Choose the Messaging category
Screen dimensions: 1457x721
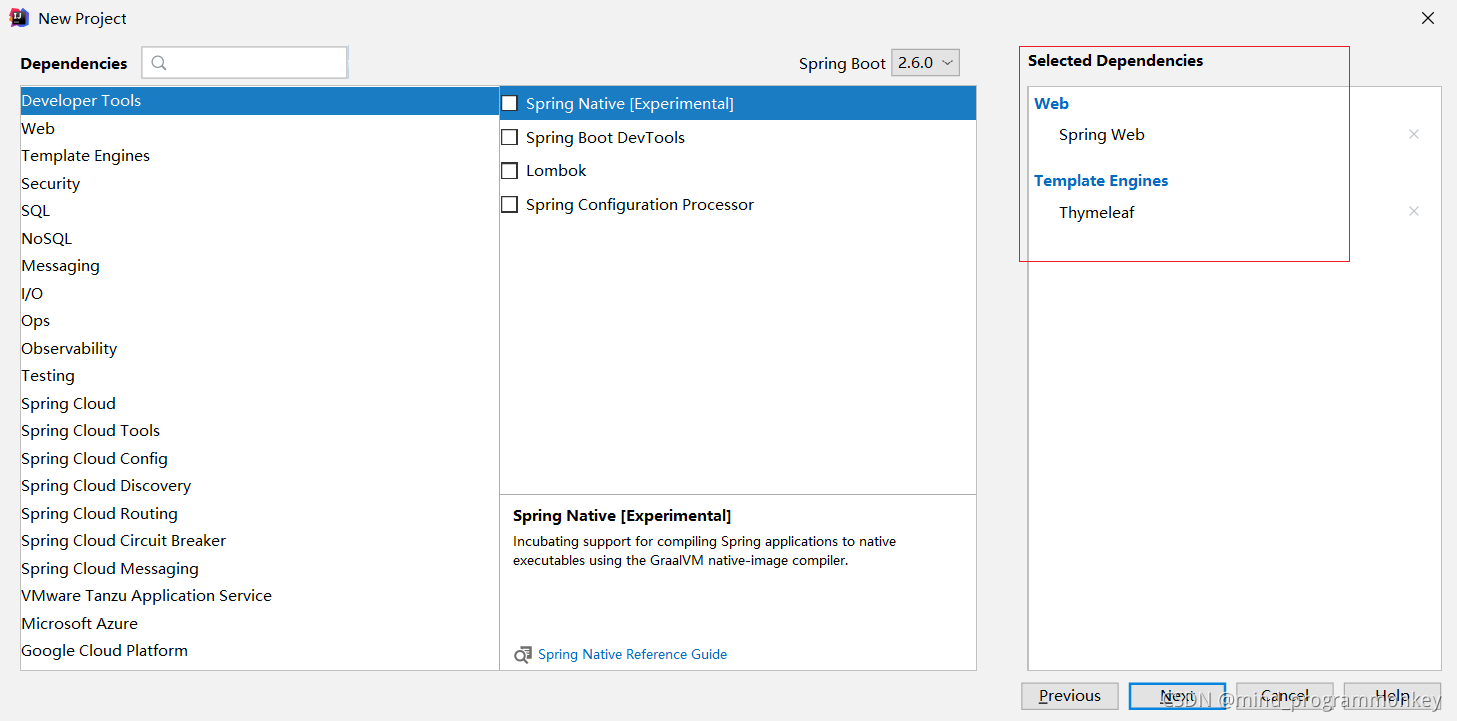(260, 266)
